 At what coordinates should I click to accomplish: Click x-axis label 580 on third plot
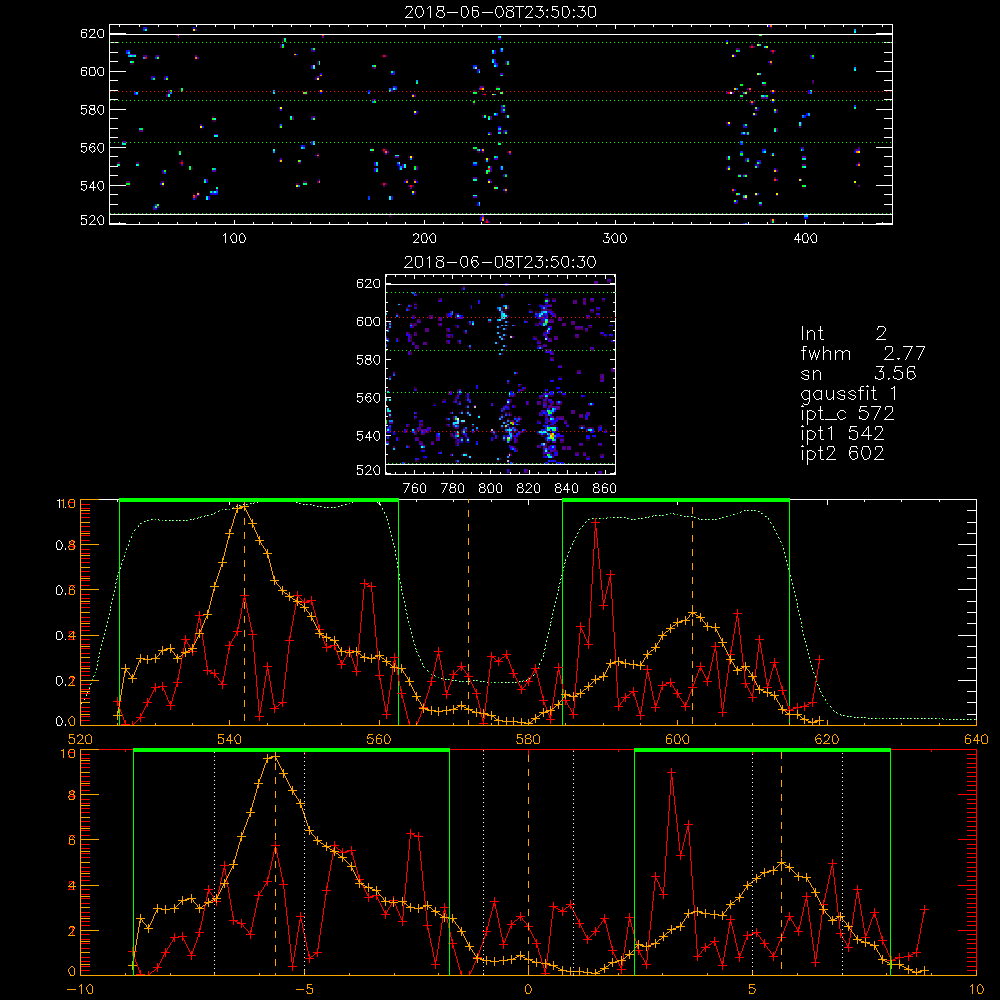click(528, 740)
